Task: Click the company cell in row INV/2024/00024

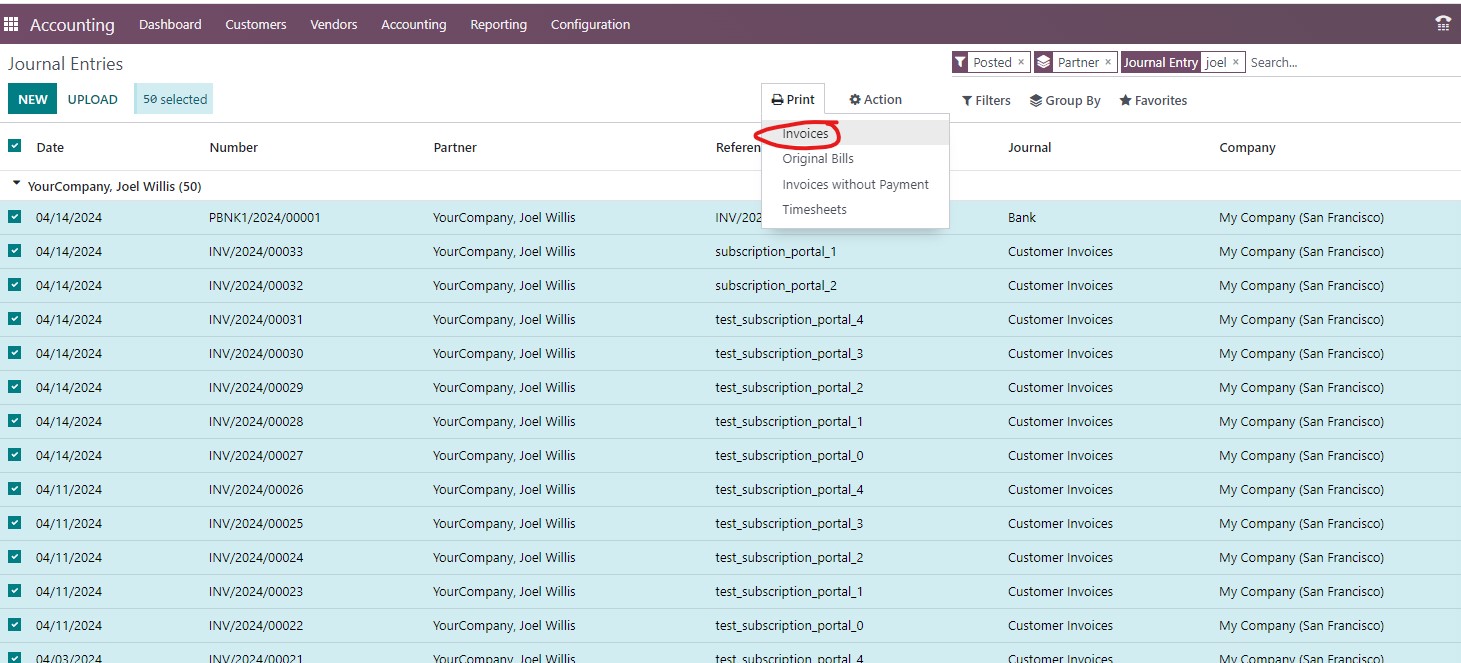Action: (x=1301, y=557)
